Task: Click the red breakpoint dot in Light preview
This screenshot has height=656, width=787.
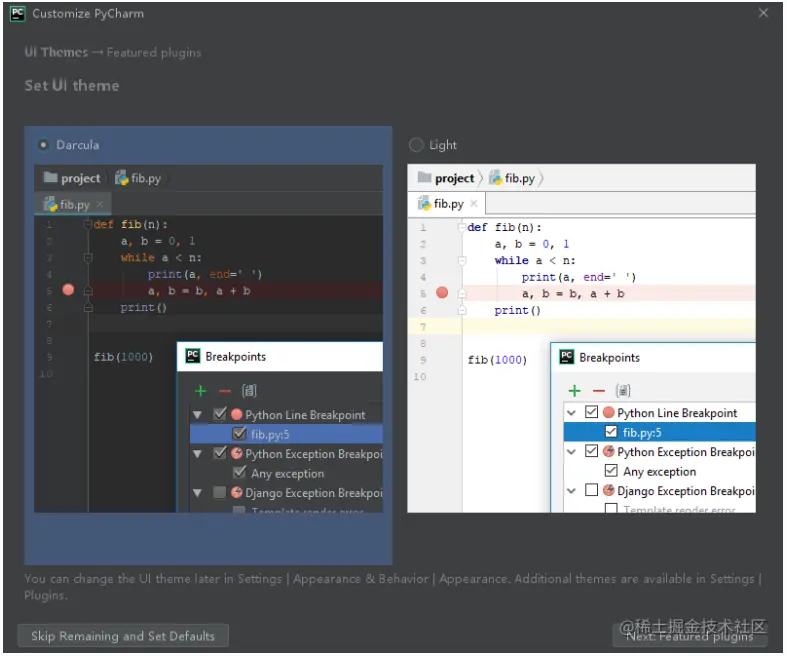Action: 442,293
